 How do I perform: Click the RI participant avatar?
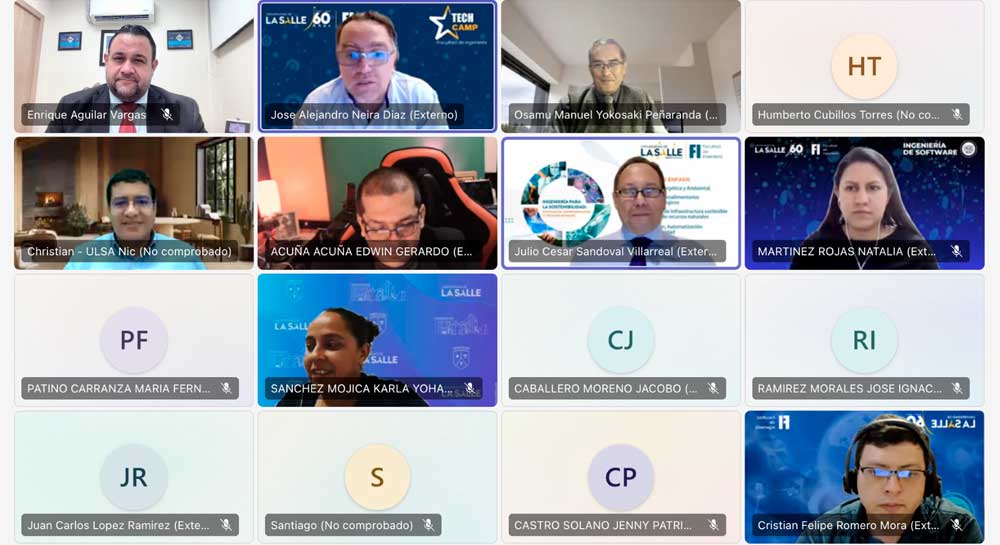[x=864, y=340]
